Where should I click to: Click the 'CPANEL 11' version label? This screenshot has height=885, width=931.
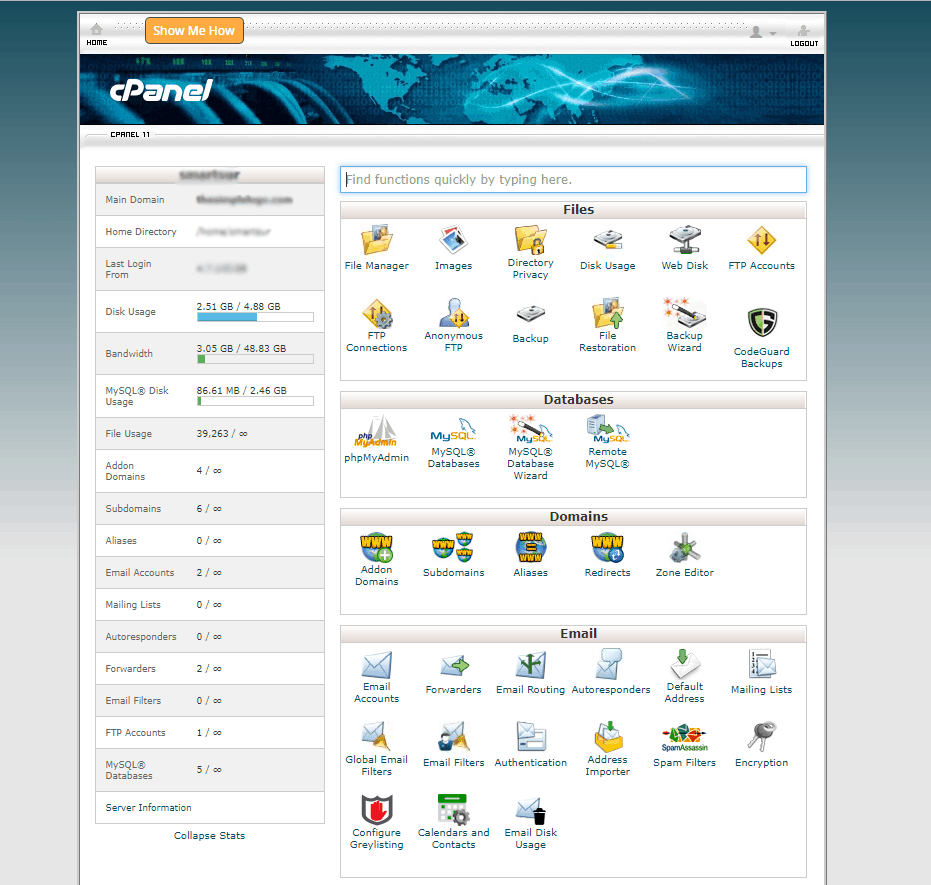pyautogui.click(x=130, y=135)
